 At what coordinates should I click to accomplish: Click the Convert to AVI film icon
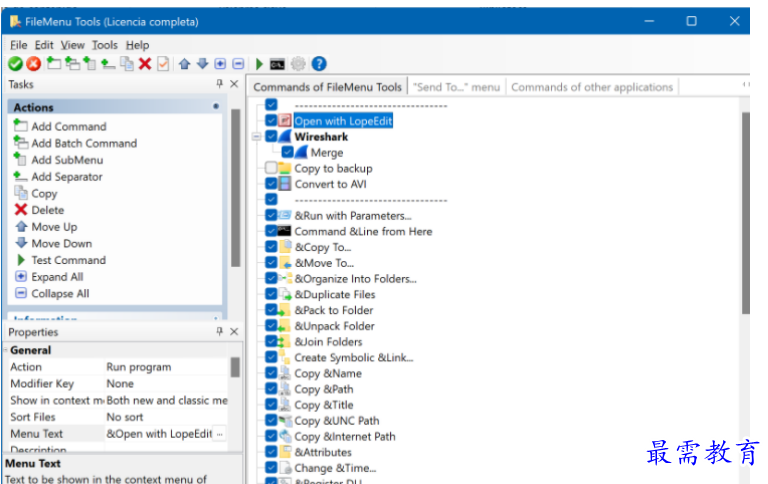click(x=285, y=184)
